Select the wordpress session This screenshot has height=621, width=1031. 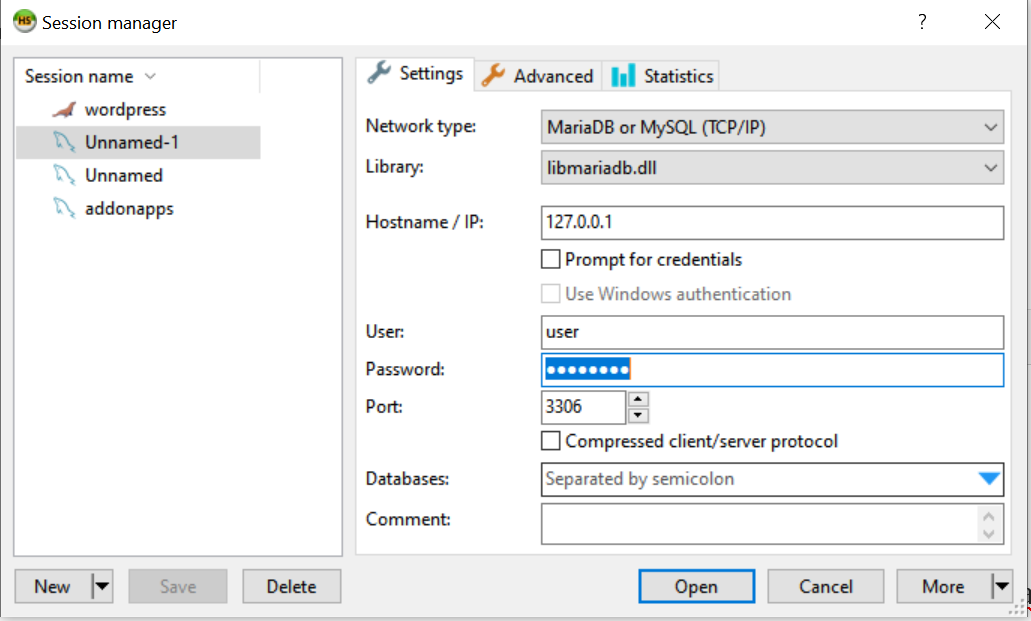[125, 109]
